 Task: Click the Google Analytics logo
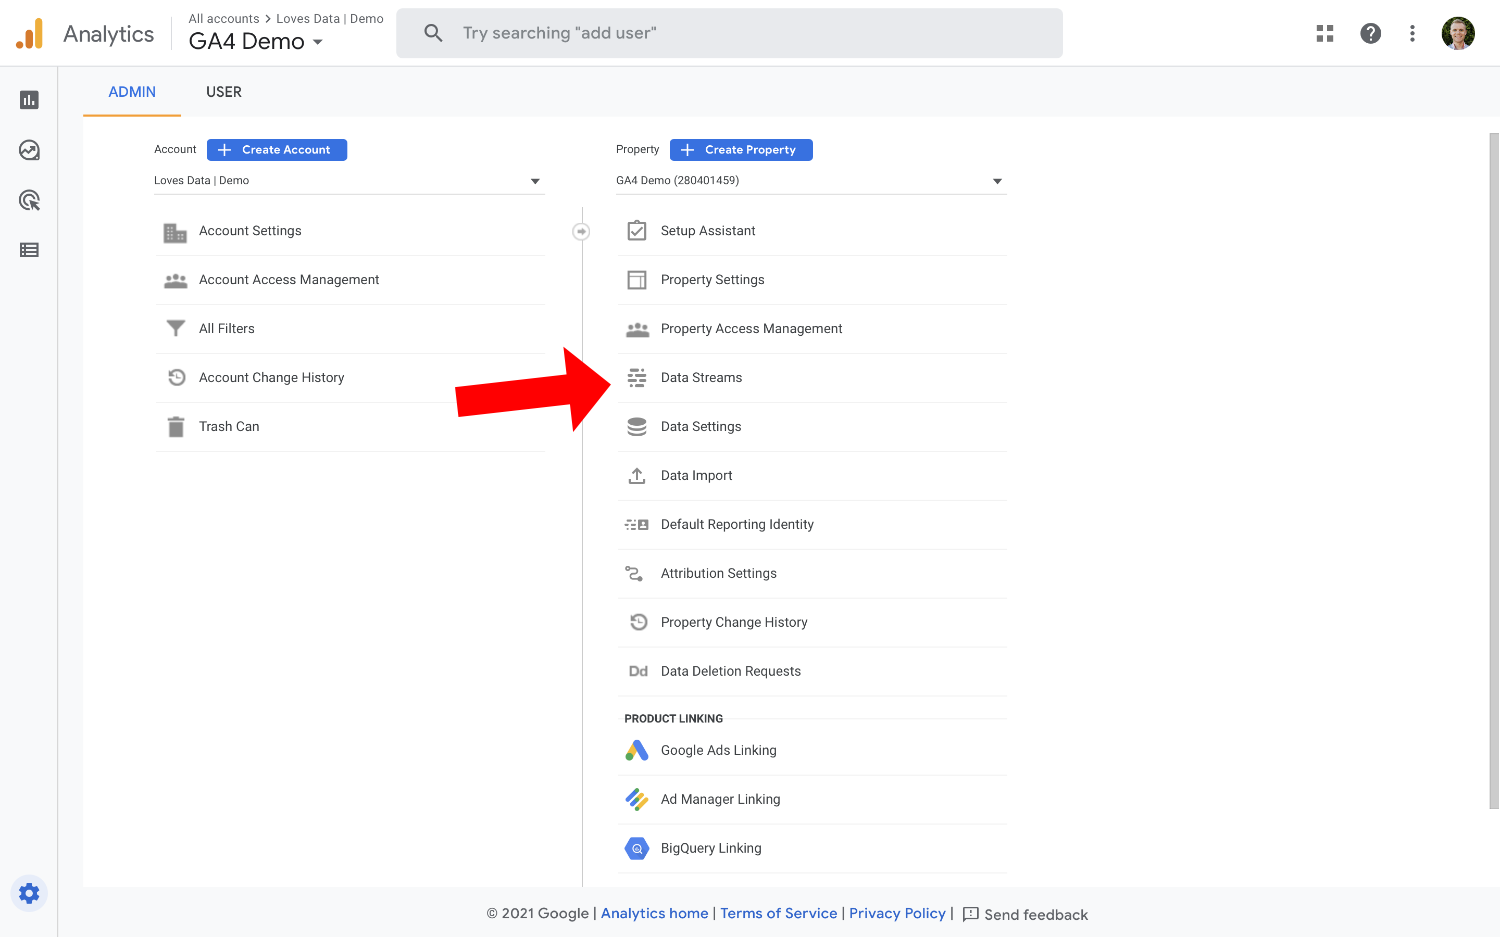pos(85,32)
